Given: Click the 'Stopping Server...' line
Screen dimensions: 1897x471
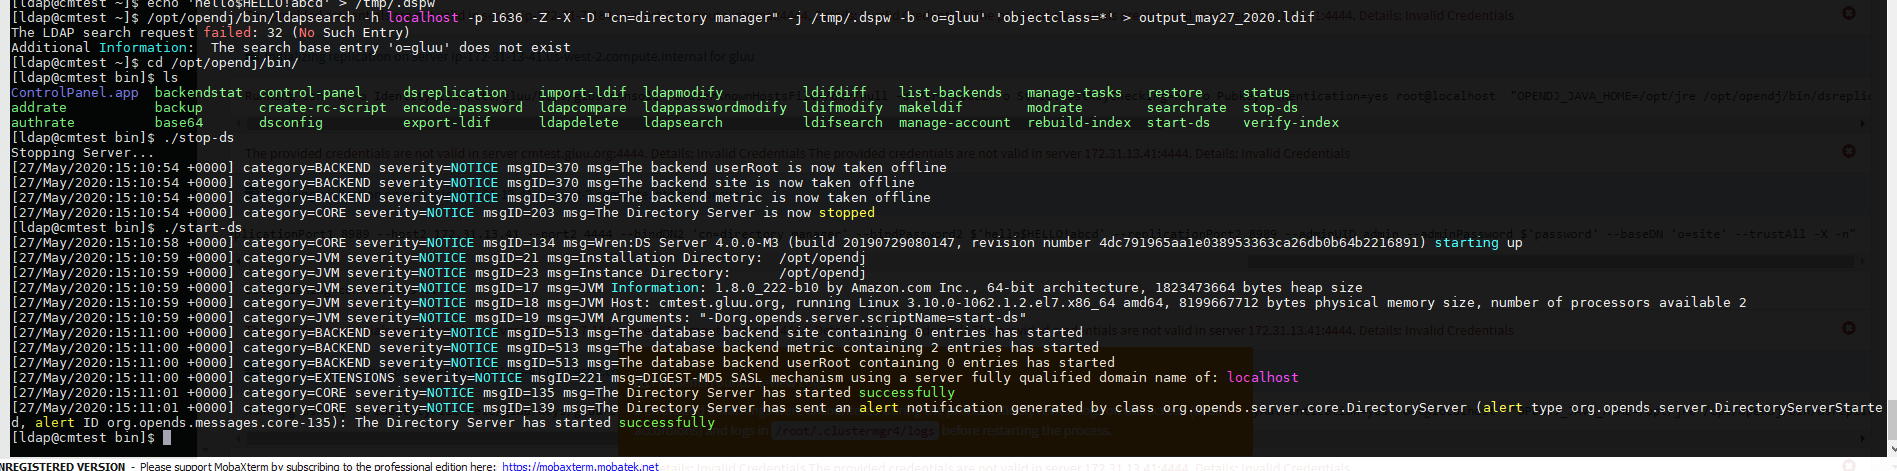Looking at the screenshot, I should 83,152.
